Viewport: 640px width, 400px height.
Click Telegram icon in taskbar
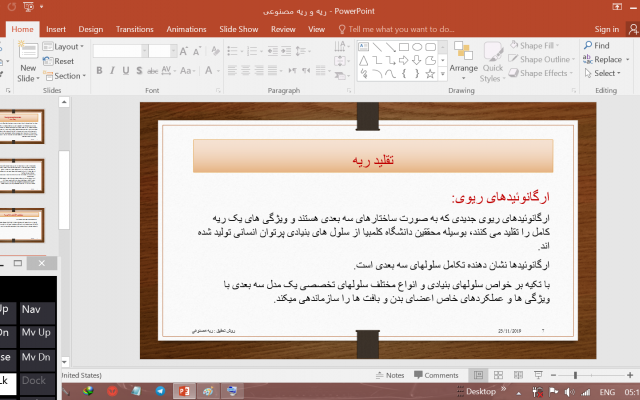tap(160, 391)
